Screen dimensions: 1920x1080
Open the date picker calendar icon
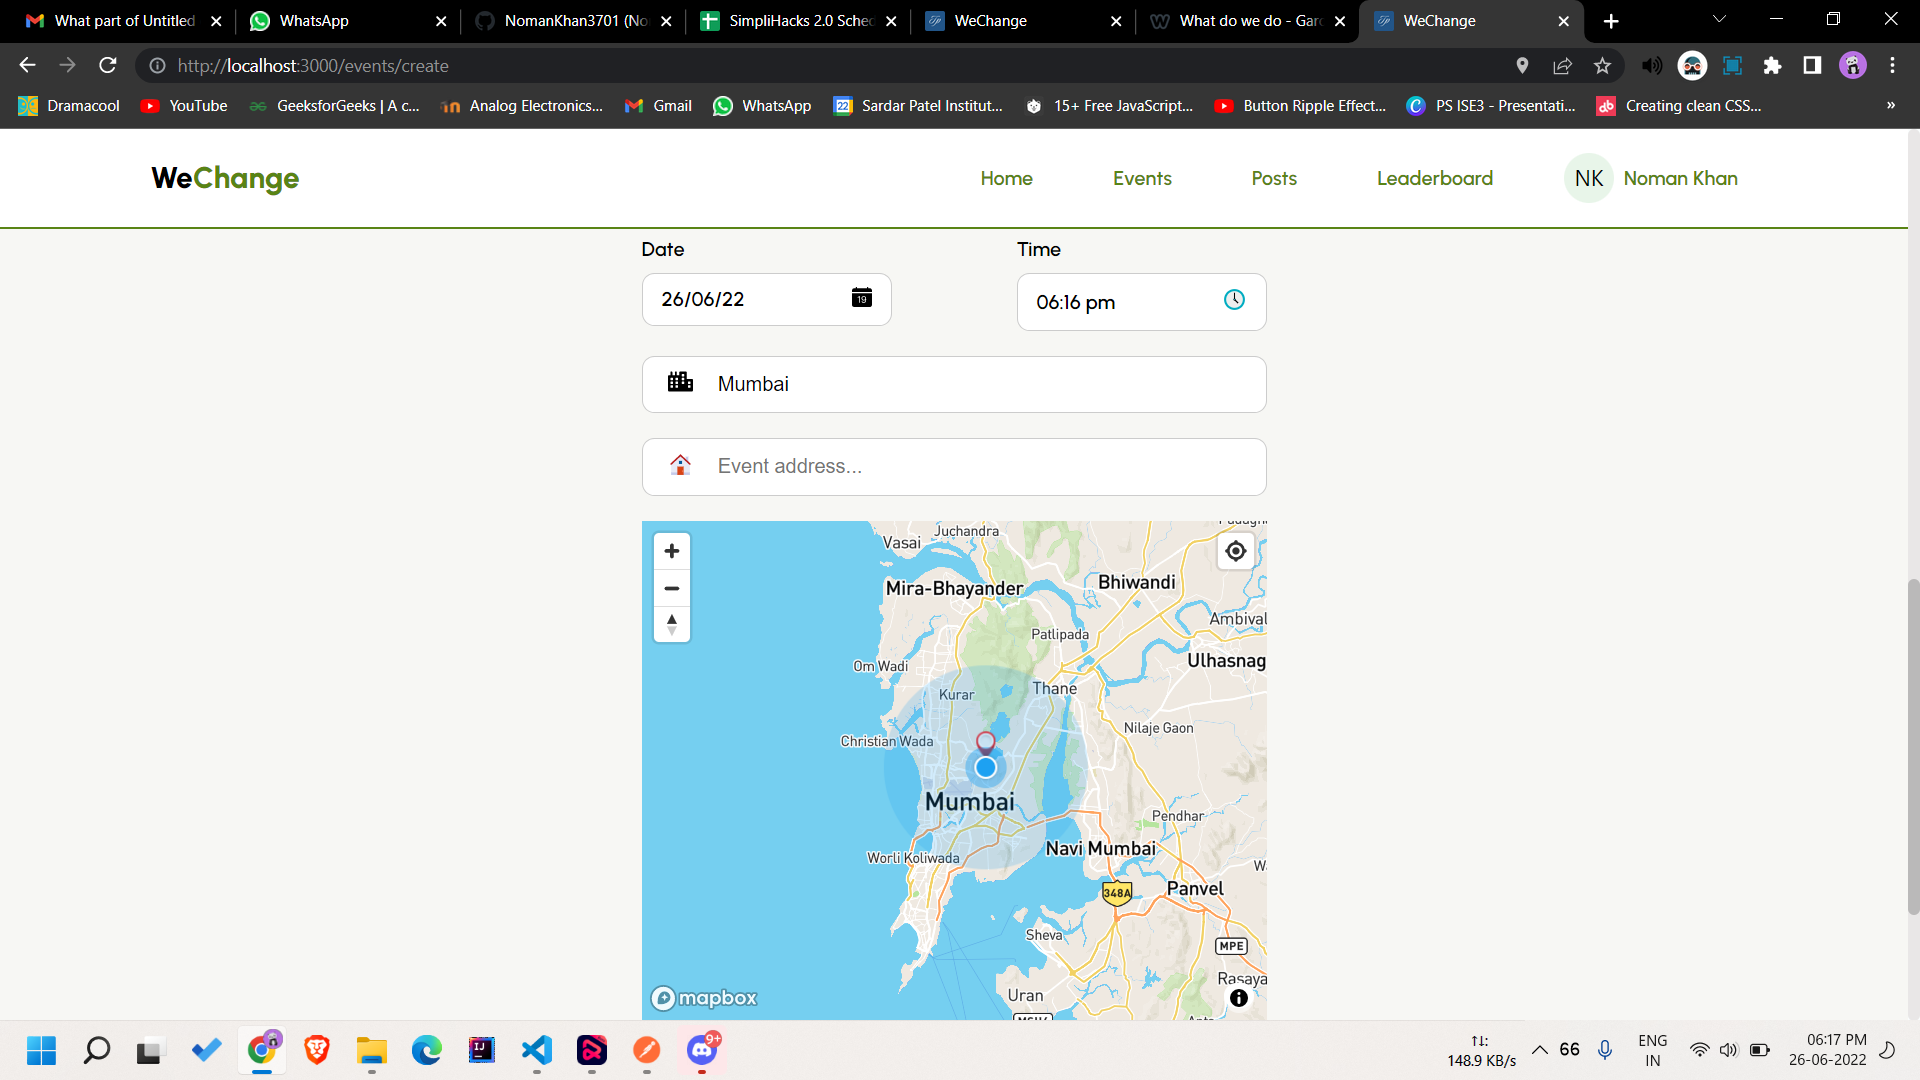click(x=861, y=298)
